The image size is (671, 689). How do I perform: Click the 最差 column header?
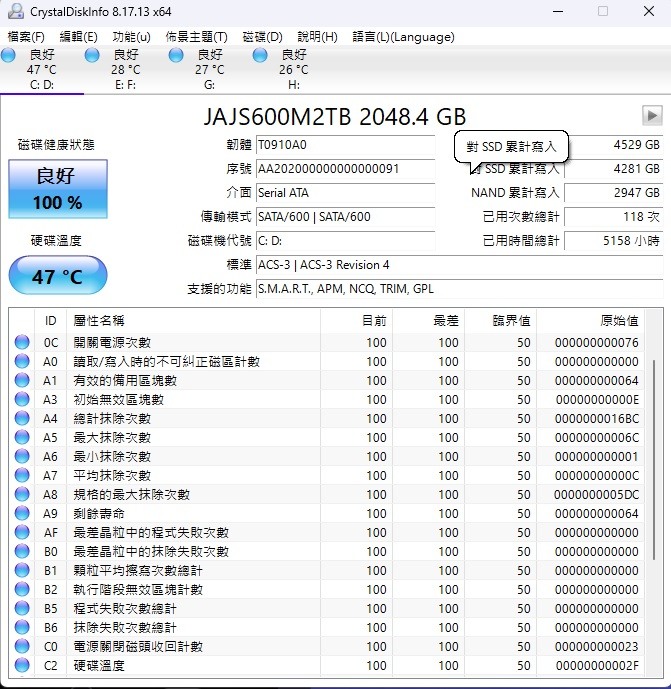tap(428, 320)
